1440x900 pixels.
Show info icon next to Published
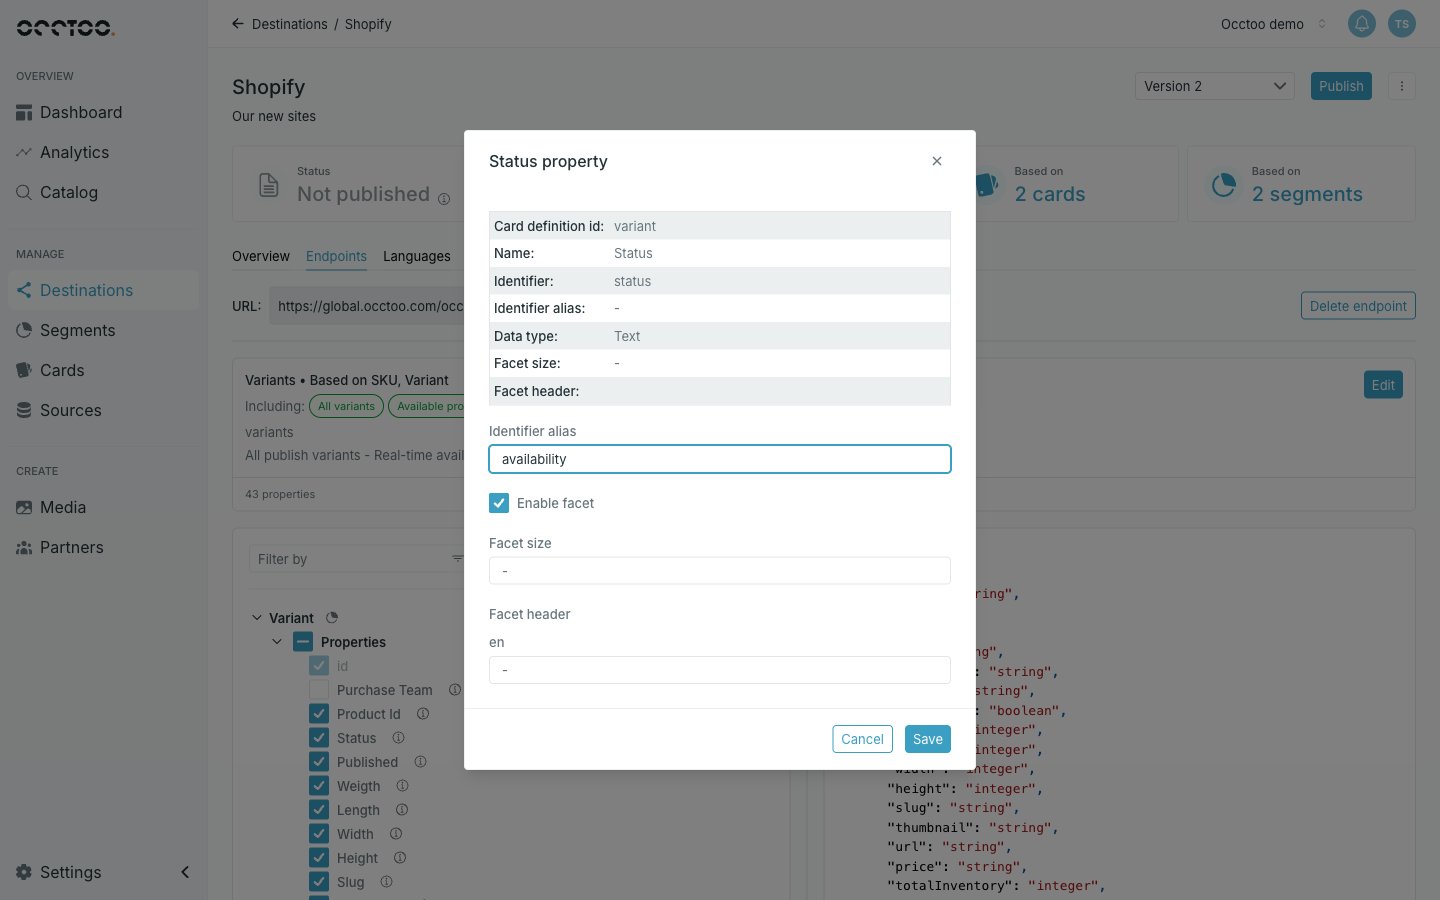(x=420, y=762)
